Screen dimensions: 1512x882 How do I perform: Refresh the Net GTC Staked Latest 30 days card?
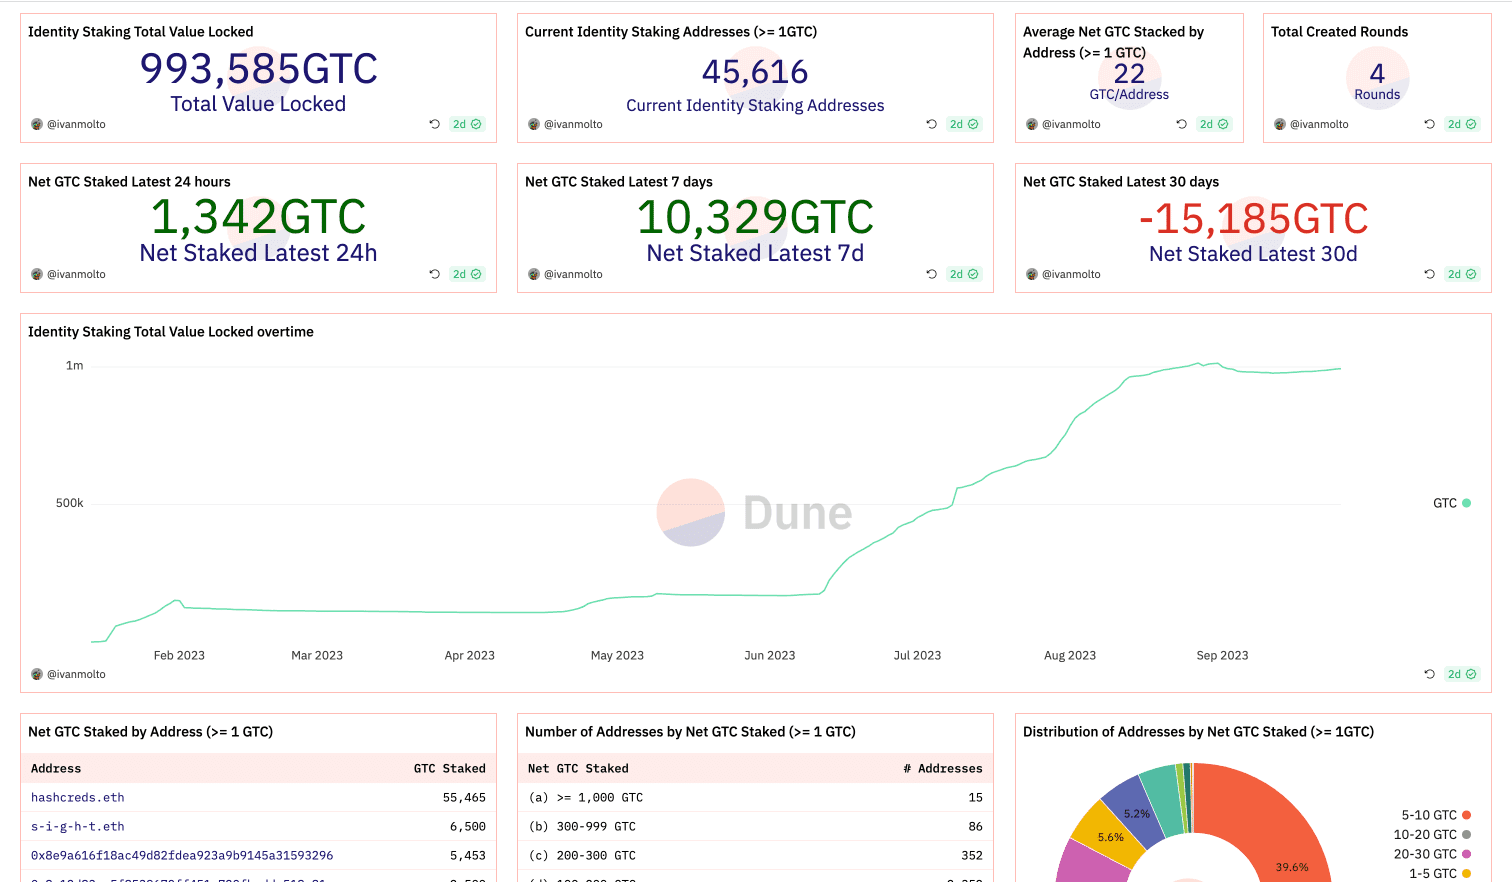pos(1429,274)
